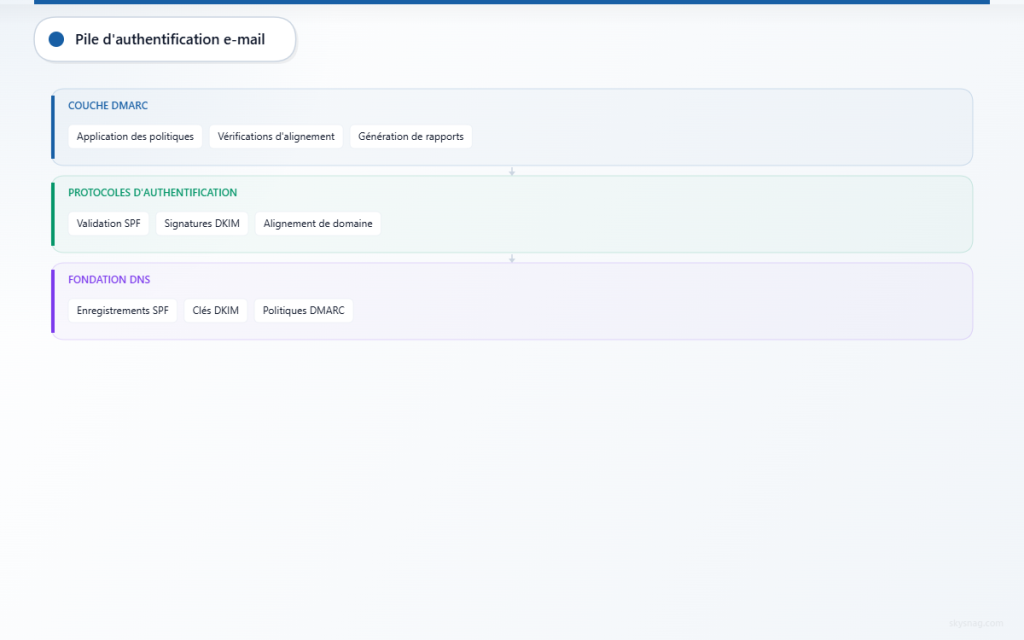
Task: Select the Application des politiques chip
Action: [x=135, y=136]
